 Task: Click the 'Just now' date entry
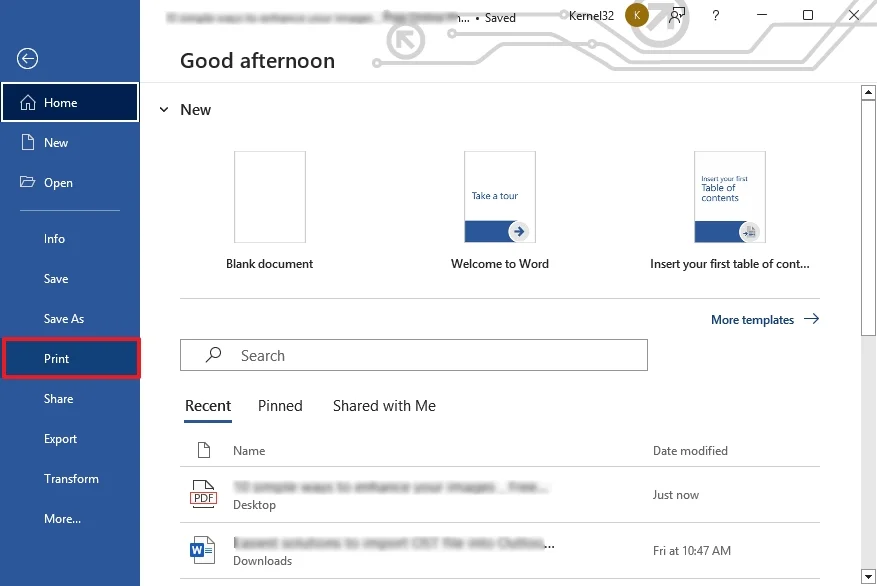(676, 495)
